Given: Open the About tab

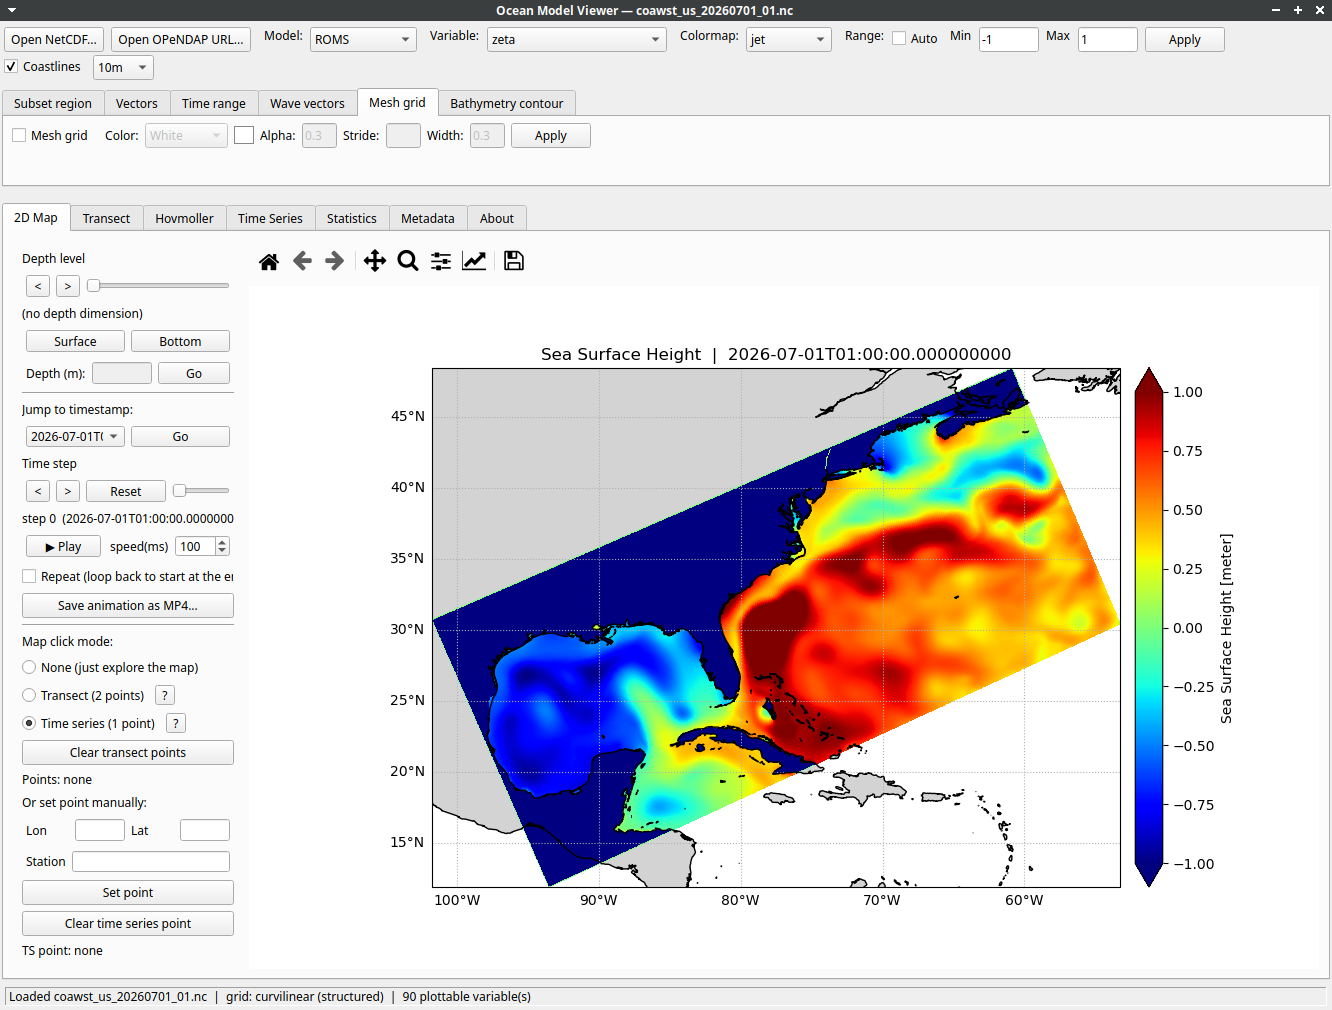Looking at the screenshot, I should pyautogui.click(x=497, y=218).
